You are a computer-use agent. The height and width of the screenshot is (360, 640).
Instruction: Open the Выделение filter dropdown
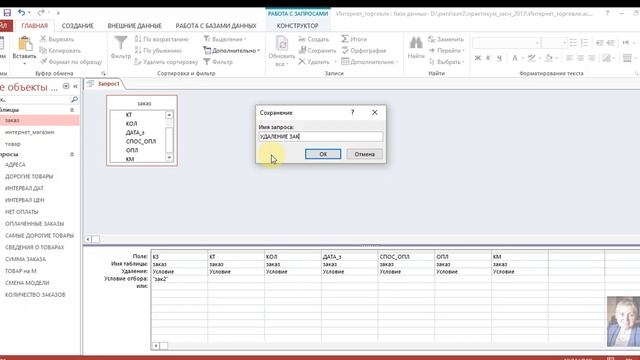coord(225,39)
